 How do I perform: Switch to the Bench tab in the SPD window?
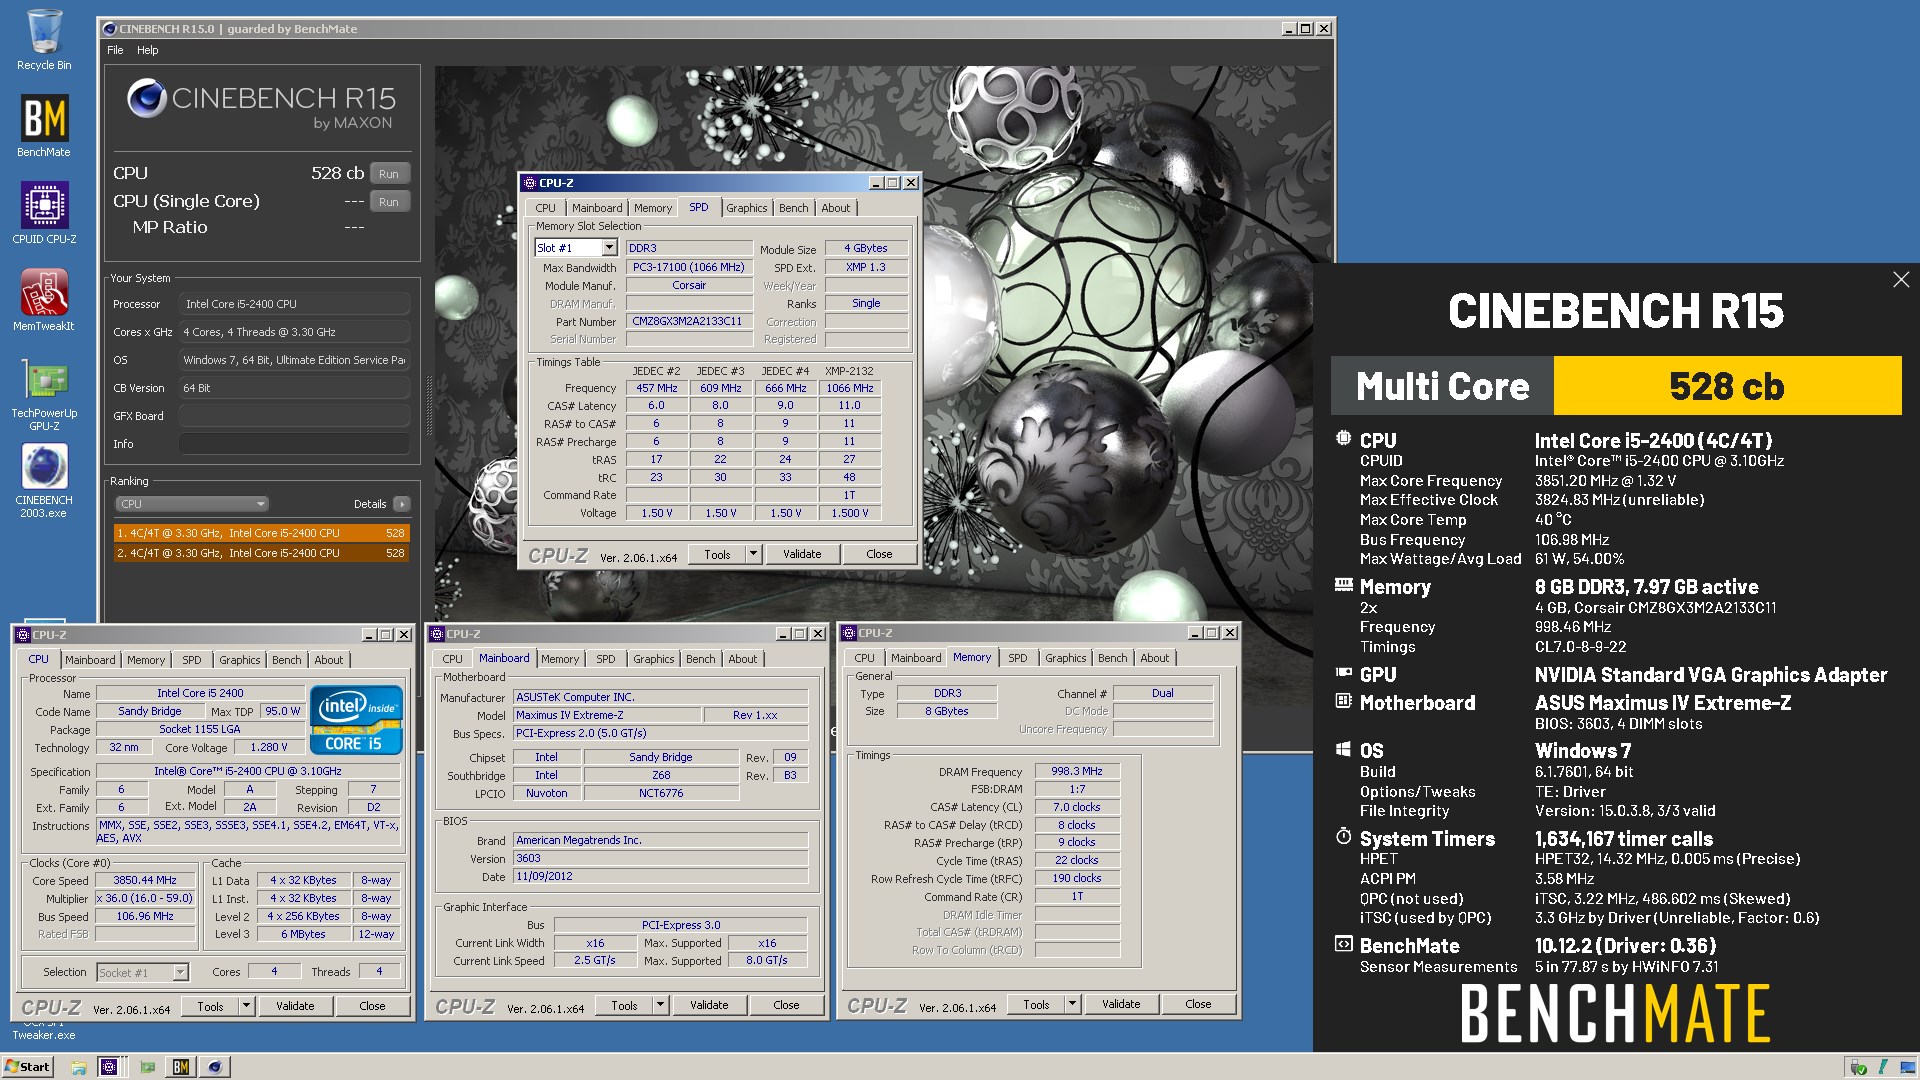coord(793,208)
